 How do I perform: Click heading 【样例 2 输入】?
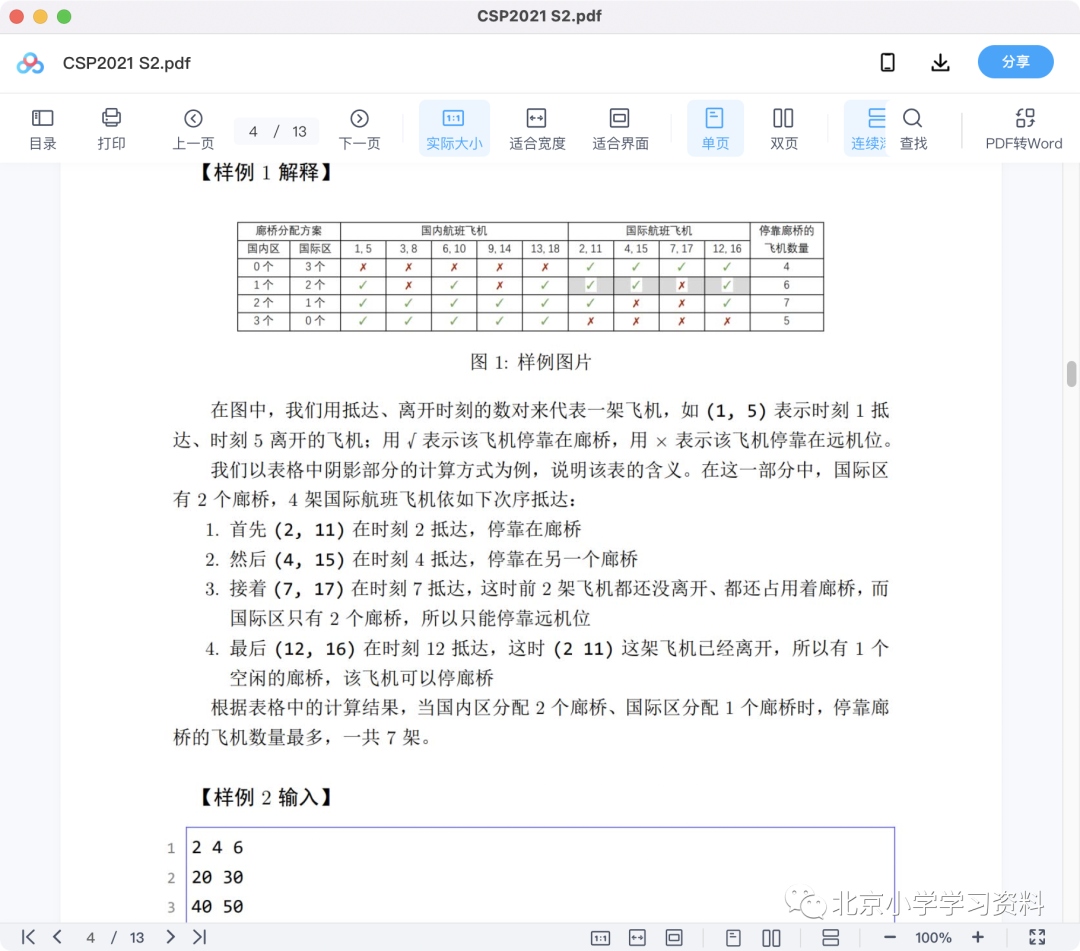[266, 797]
